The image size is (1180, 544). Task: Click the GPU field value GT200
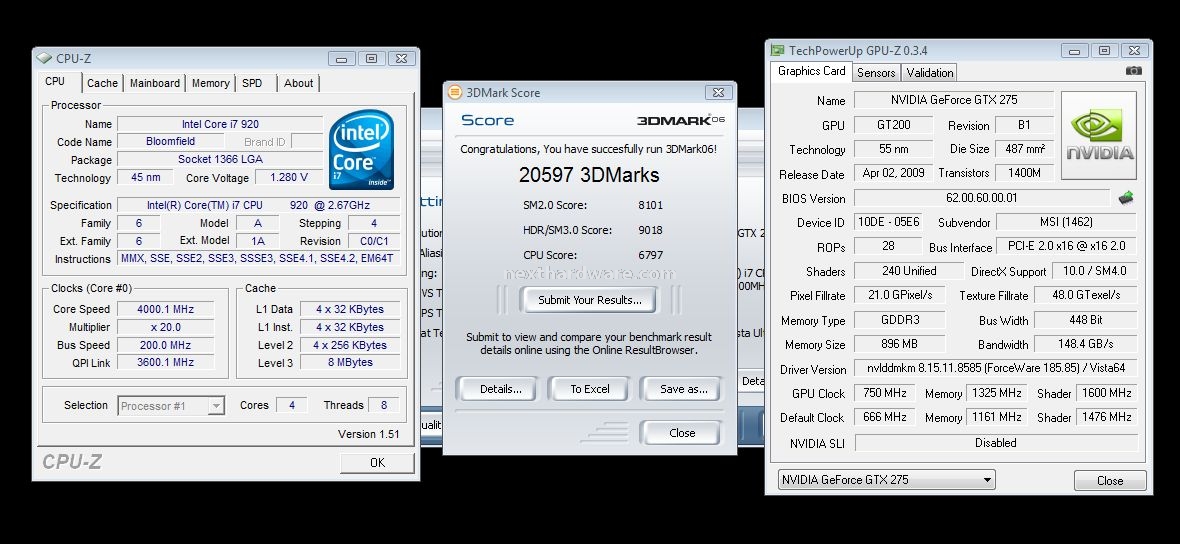pos(894,125)
